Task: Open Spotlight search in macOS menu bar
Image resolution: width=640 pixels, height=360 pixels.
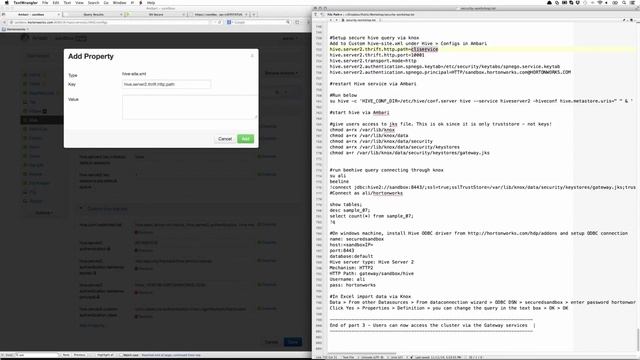Action: [x=624, y=2]
